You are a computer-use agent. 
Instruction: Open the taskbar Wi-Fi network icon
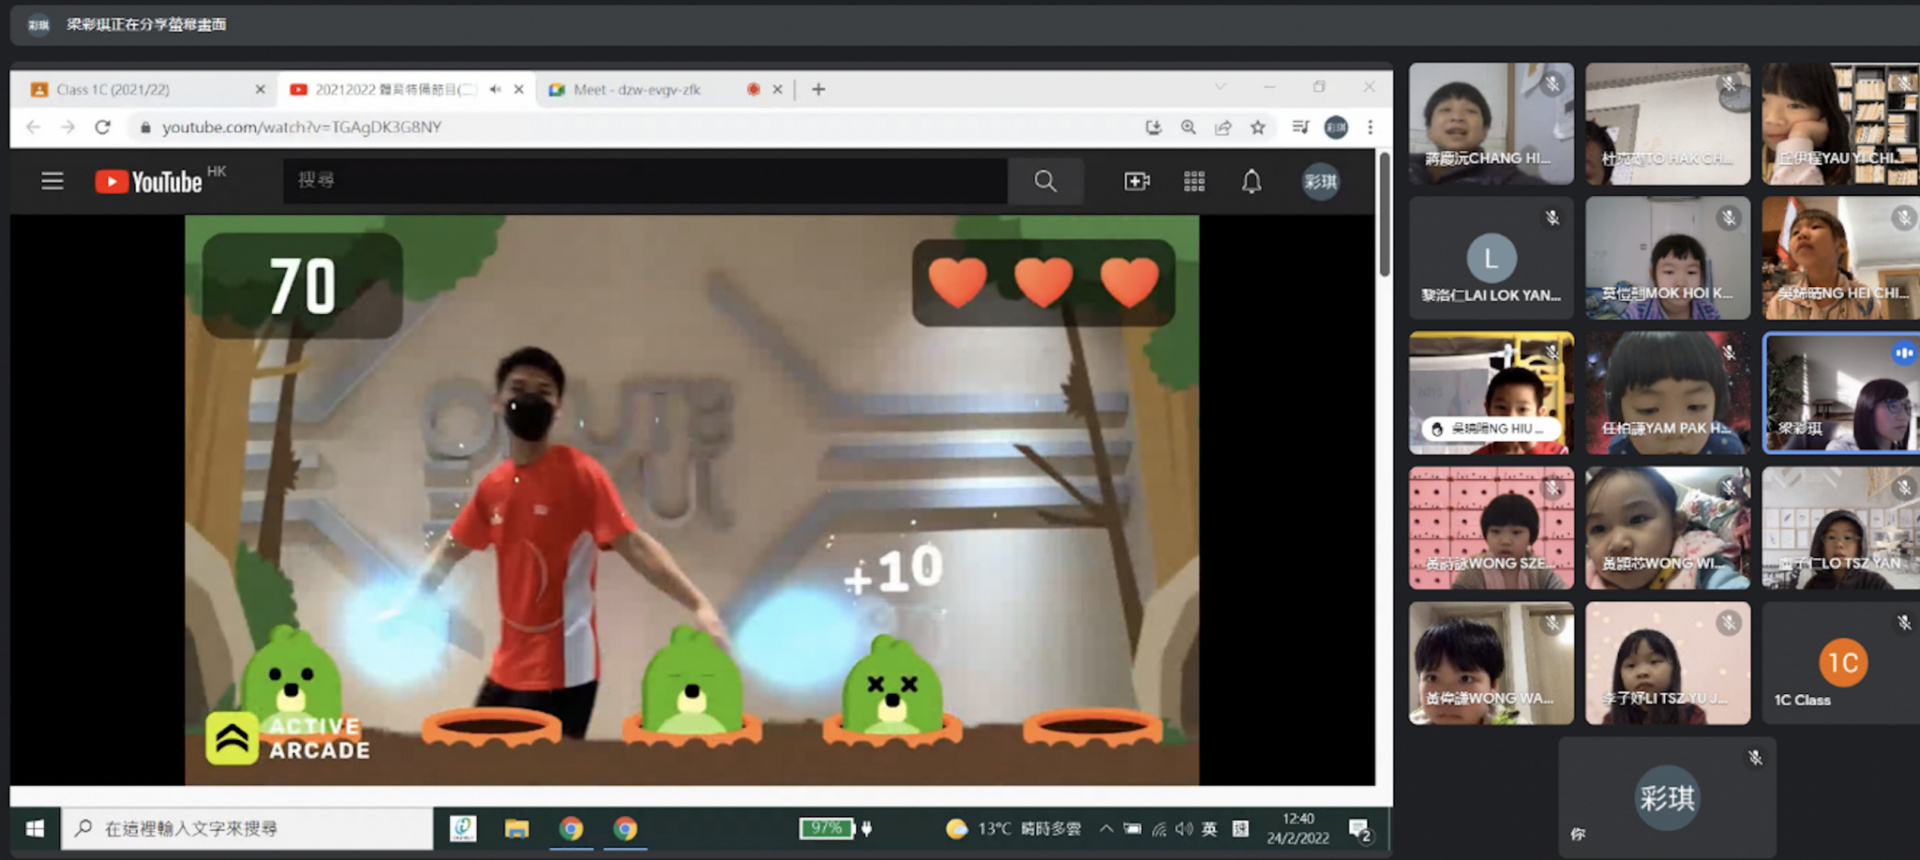click(1159, 828)
